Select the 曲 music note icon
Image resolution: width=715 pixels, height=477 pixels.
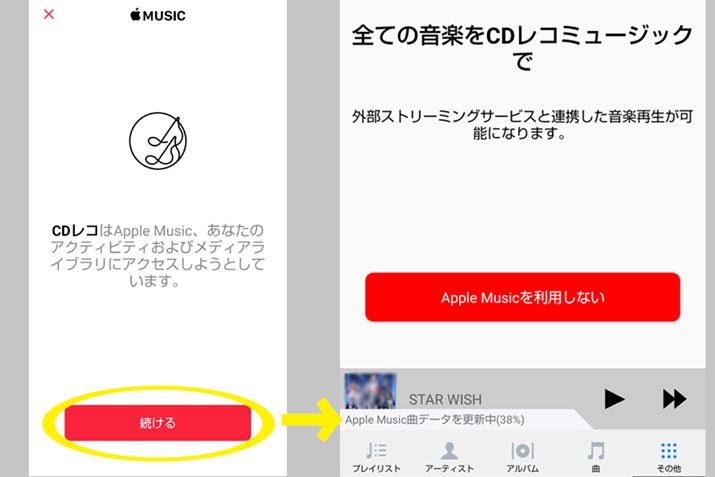(596, 451)
